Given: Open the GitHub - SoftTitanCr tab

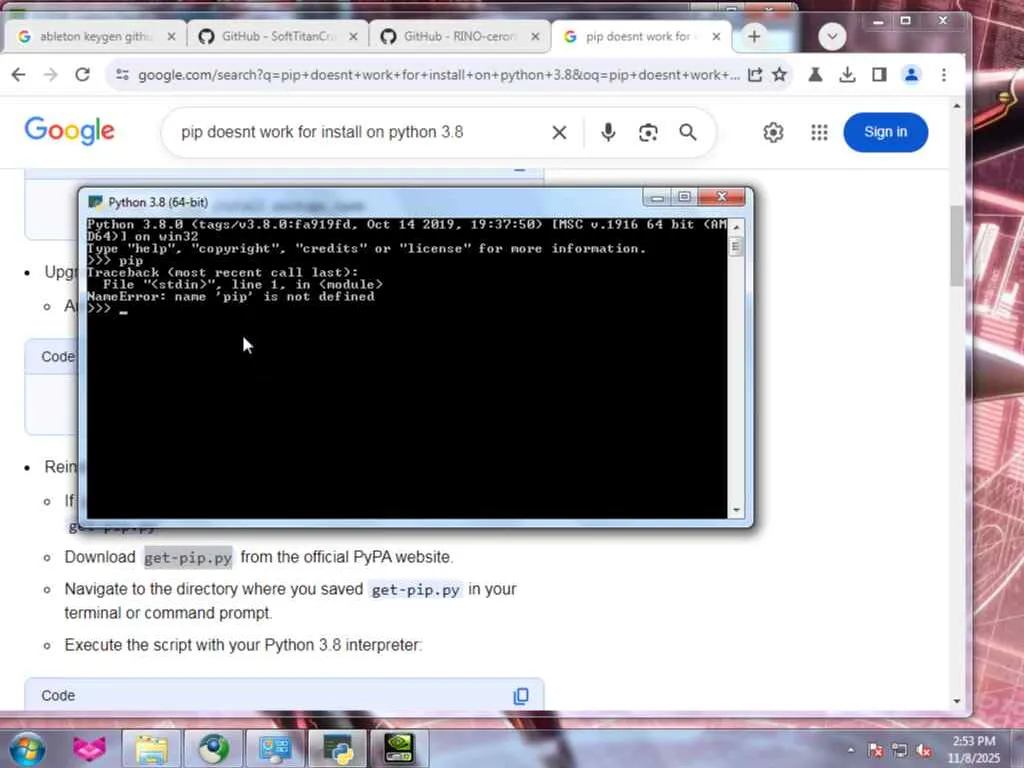Looking at the screenshot, I should click(277, 37).
